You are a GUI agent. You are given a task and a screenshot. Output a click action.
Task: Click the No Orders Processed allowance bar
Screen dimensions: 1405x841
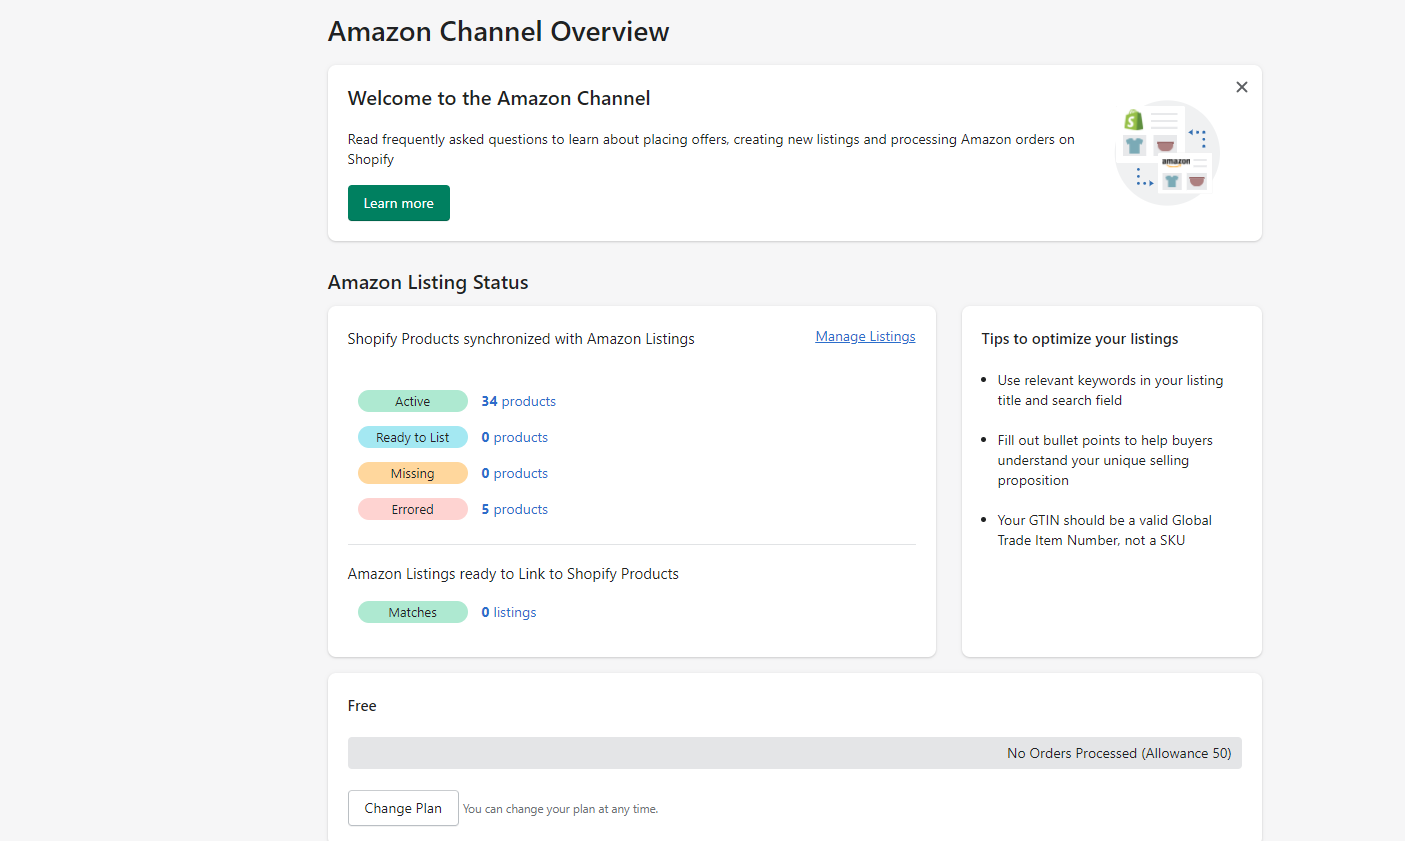coord(795,753)
